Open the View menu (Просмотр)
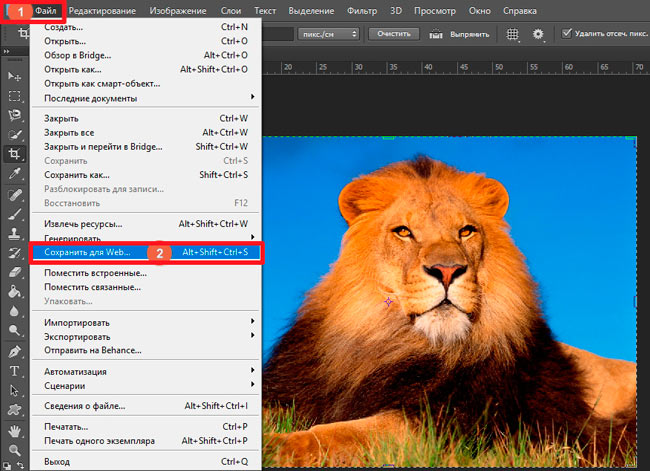Screen dimensions: 650x471 (434, 11)
